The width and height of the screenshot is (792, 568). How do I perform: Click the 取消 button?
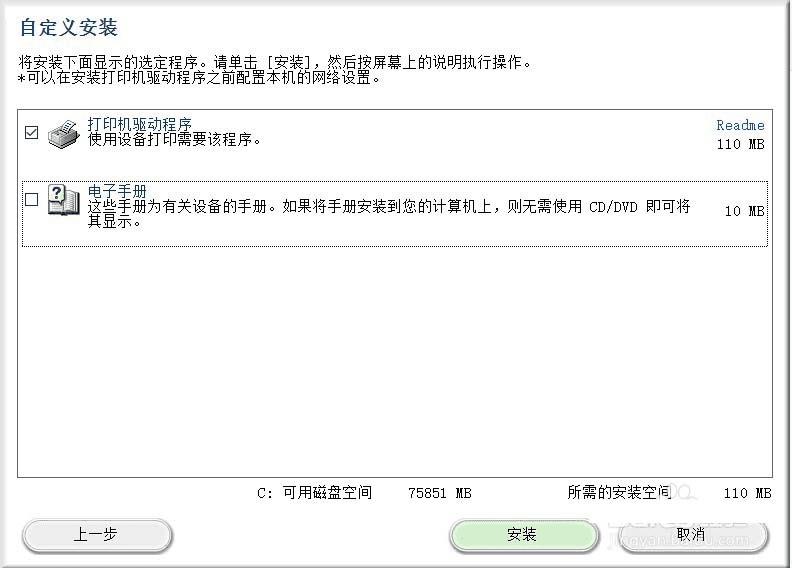(692, 535)
